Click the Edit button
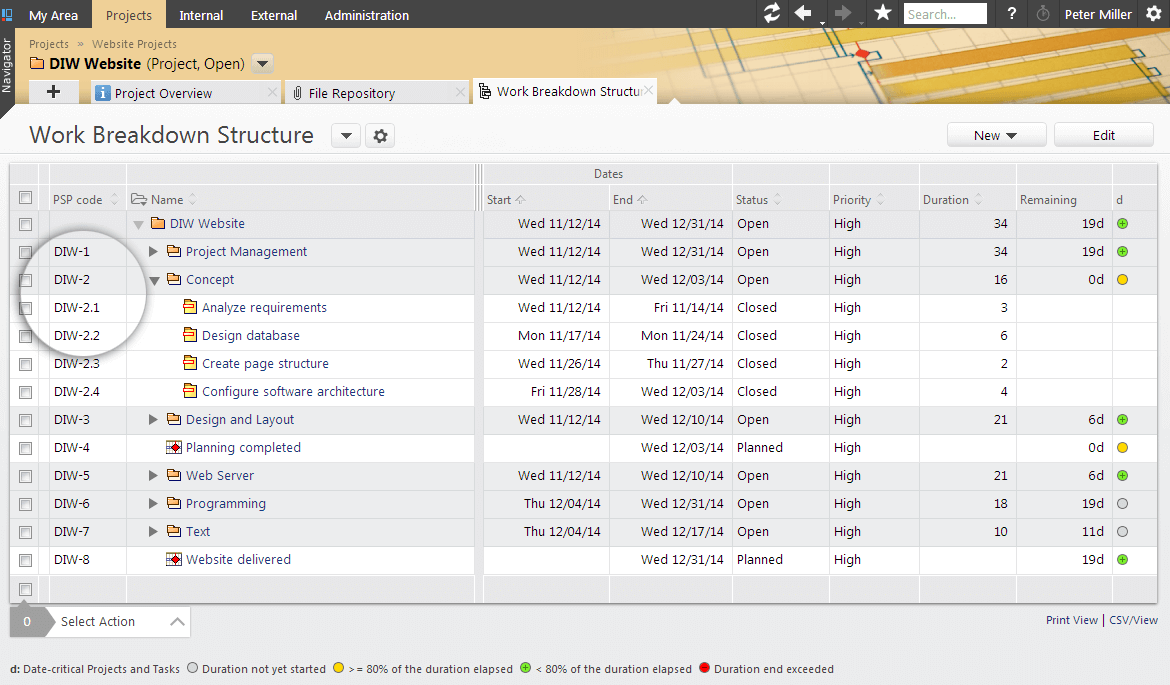This screenshot has width=1170, height=685. (x=1104, y=135)
